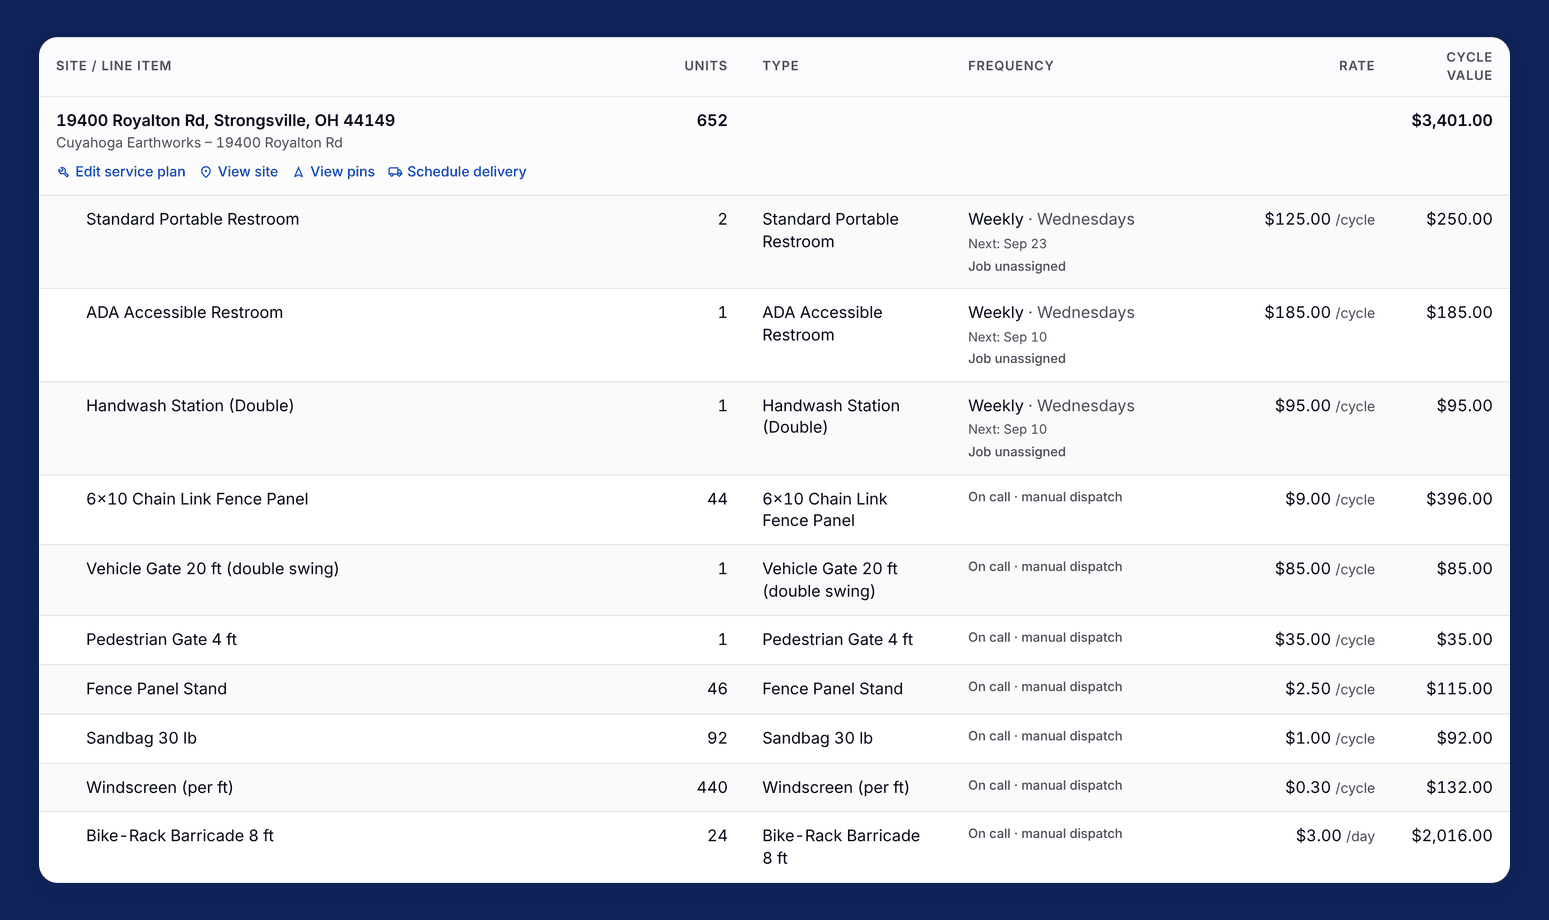Click Job unassigned under ADA Accessible Restroom frequency
The width and height of the screenshot is (1549, 920).
(1016, 359)
